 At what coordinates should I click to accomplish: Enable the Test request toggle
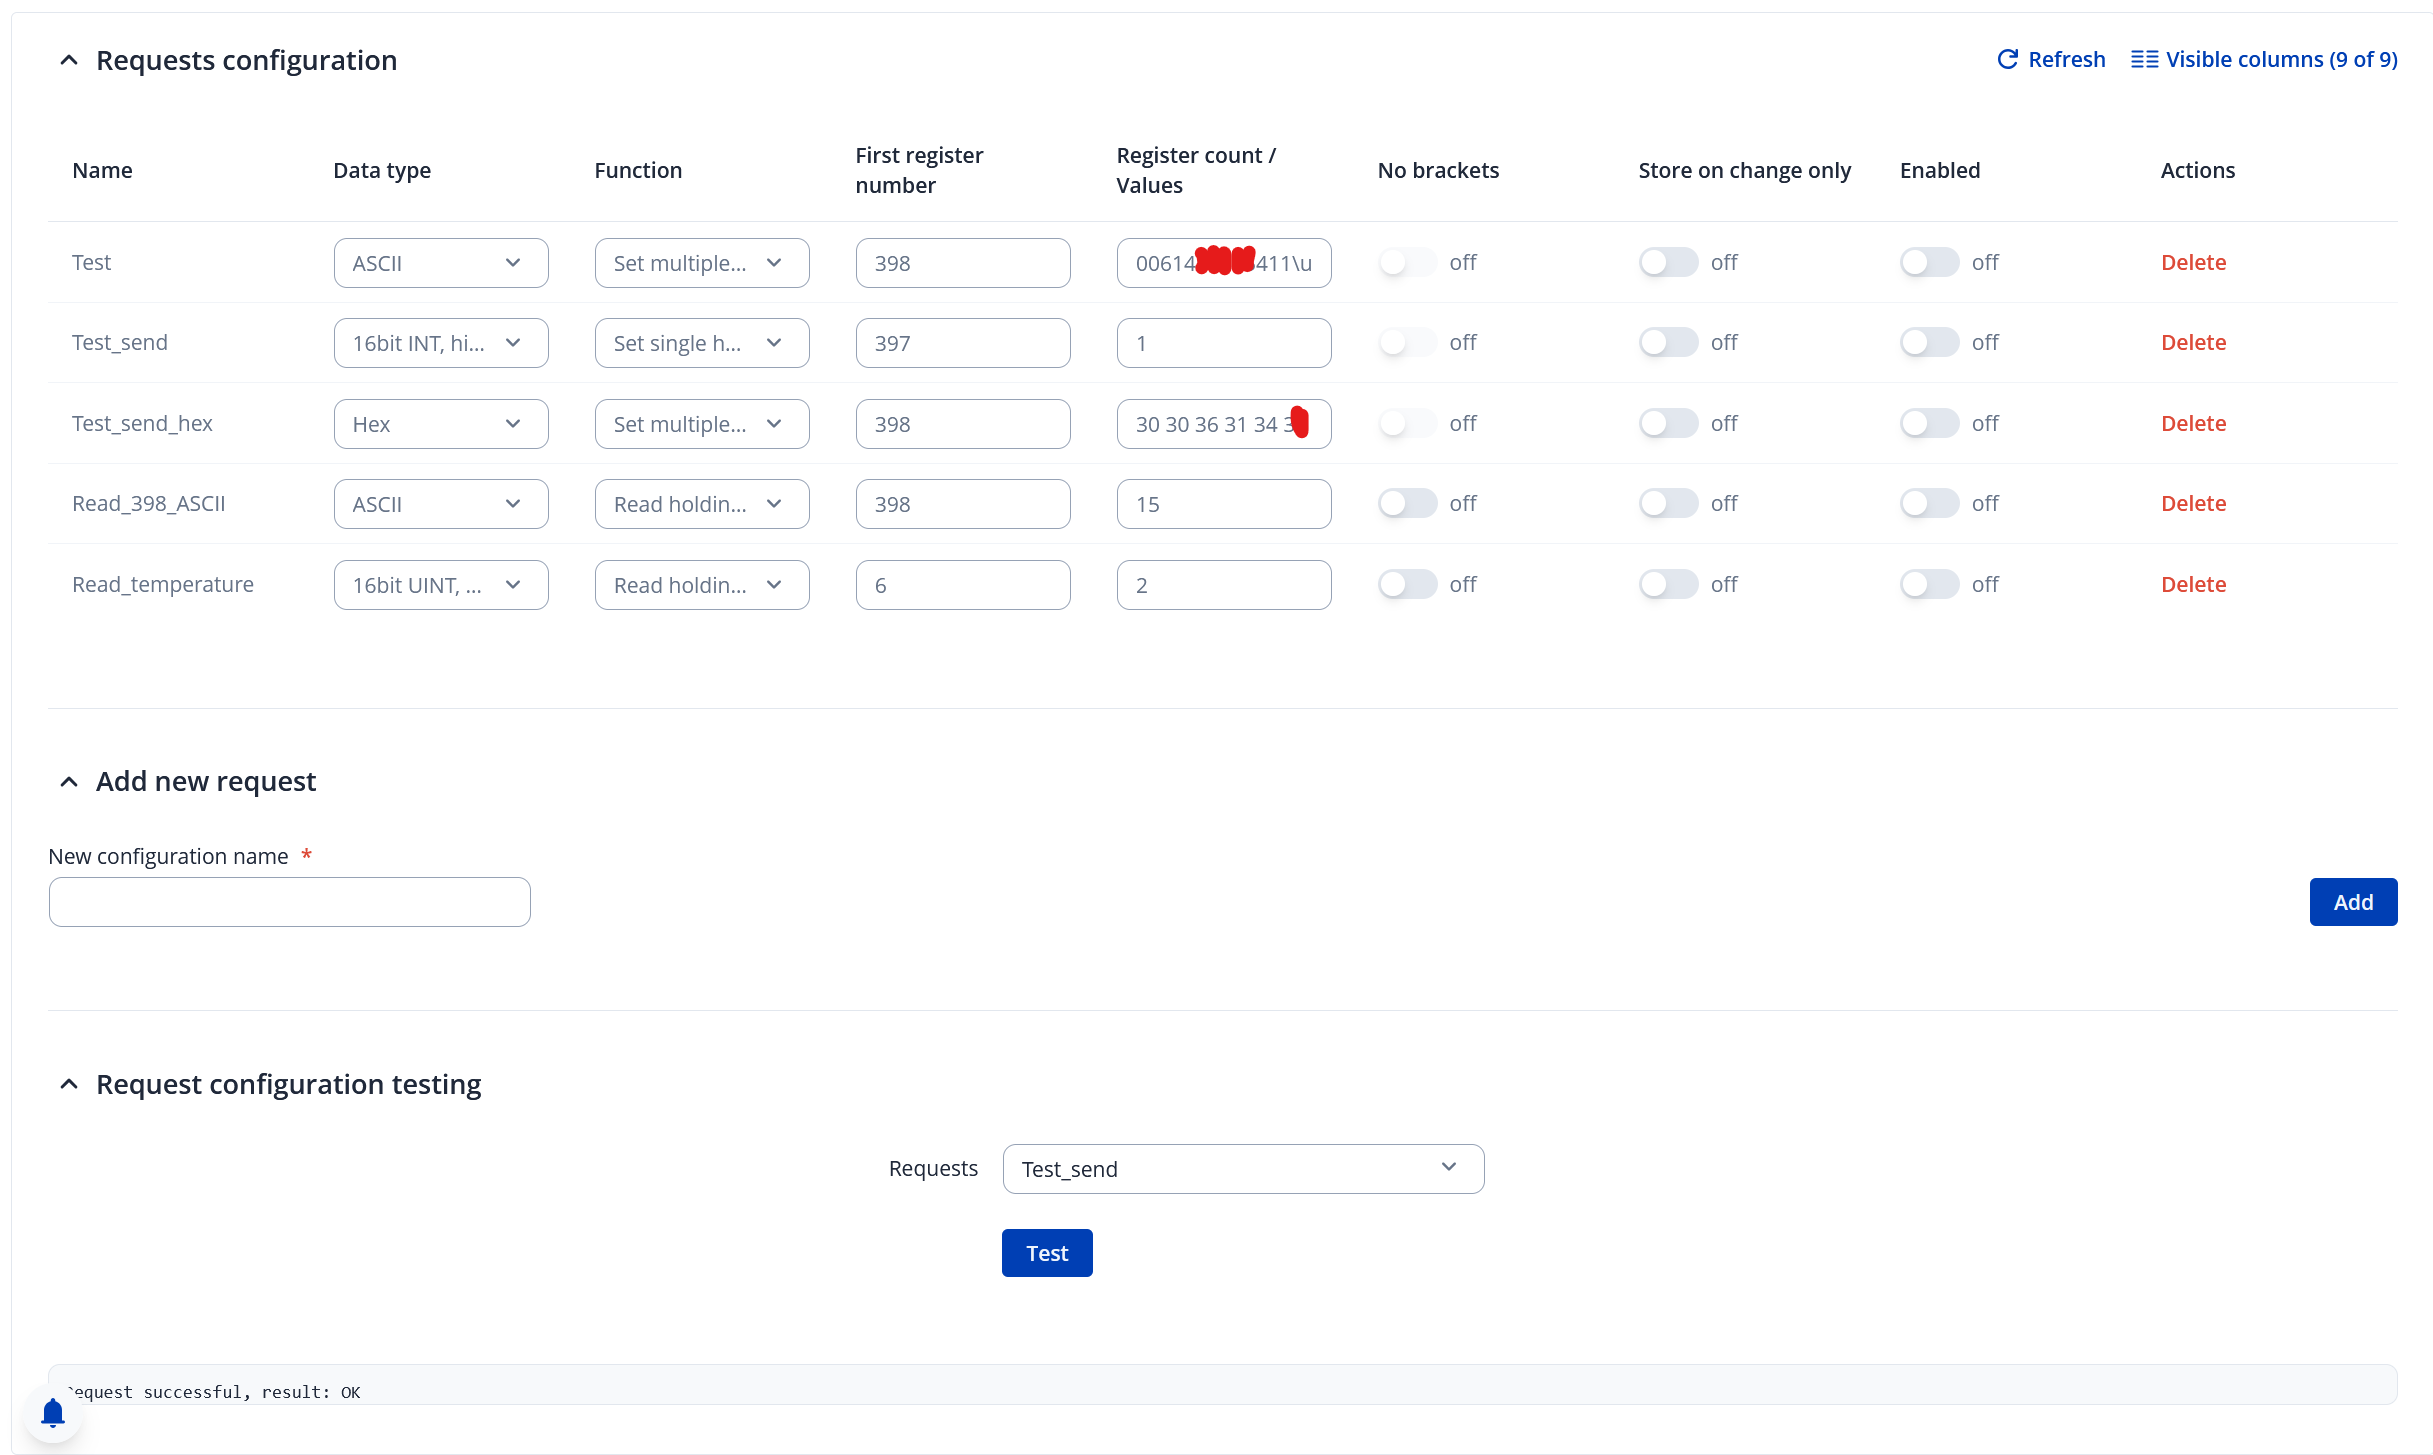tap(1928, 263)
